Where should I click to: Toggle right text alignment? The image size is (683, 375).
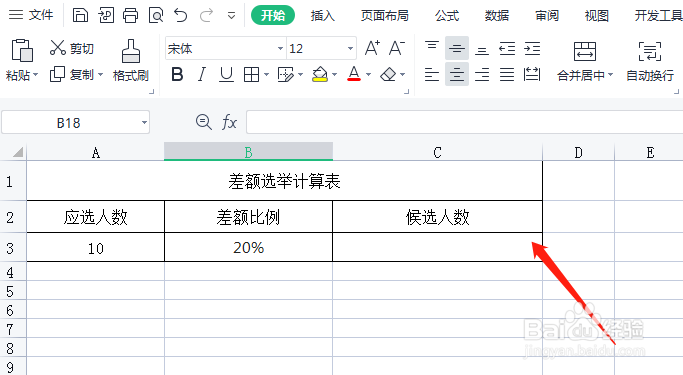(x=482, y=74)
